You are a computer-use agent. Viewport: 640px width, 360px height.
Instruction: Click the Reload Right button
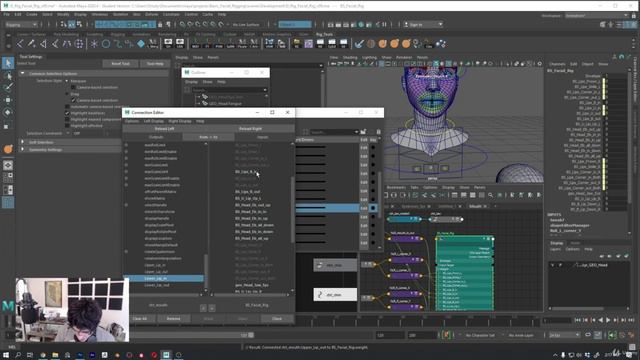250,129
